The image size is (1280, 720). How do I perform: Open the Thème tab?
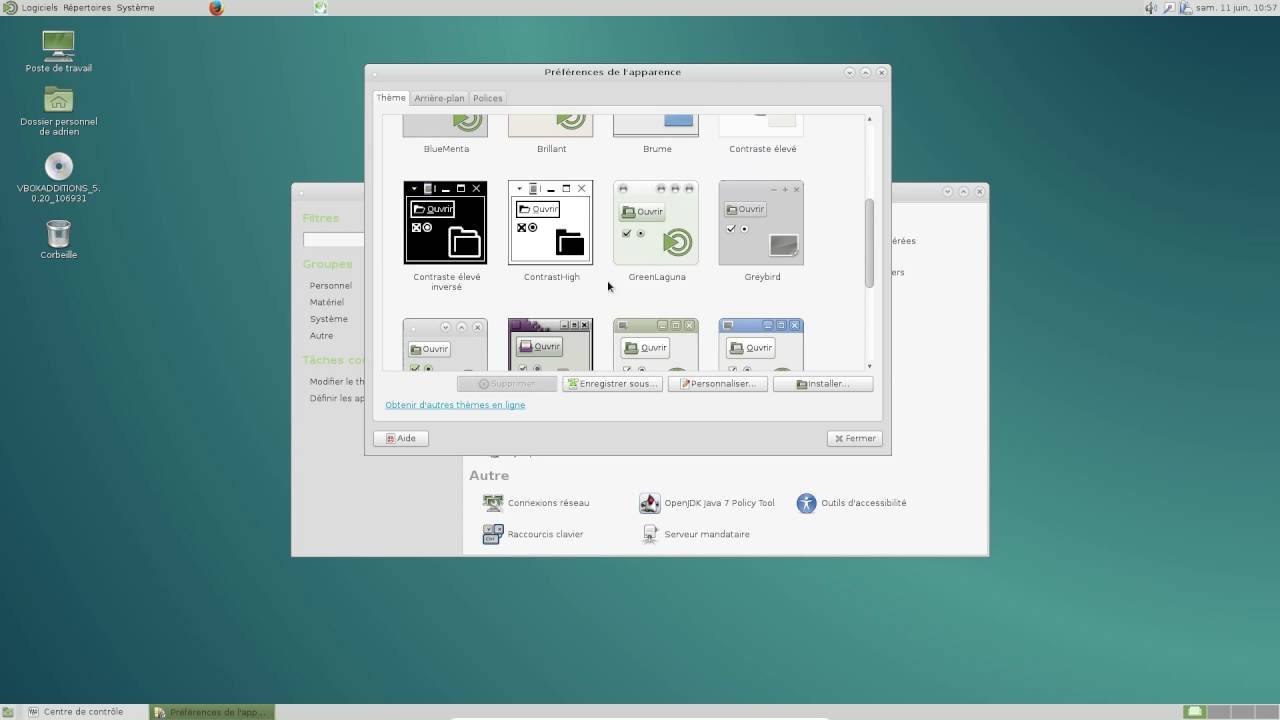pos(391,98)
